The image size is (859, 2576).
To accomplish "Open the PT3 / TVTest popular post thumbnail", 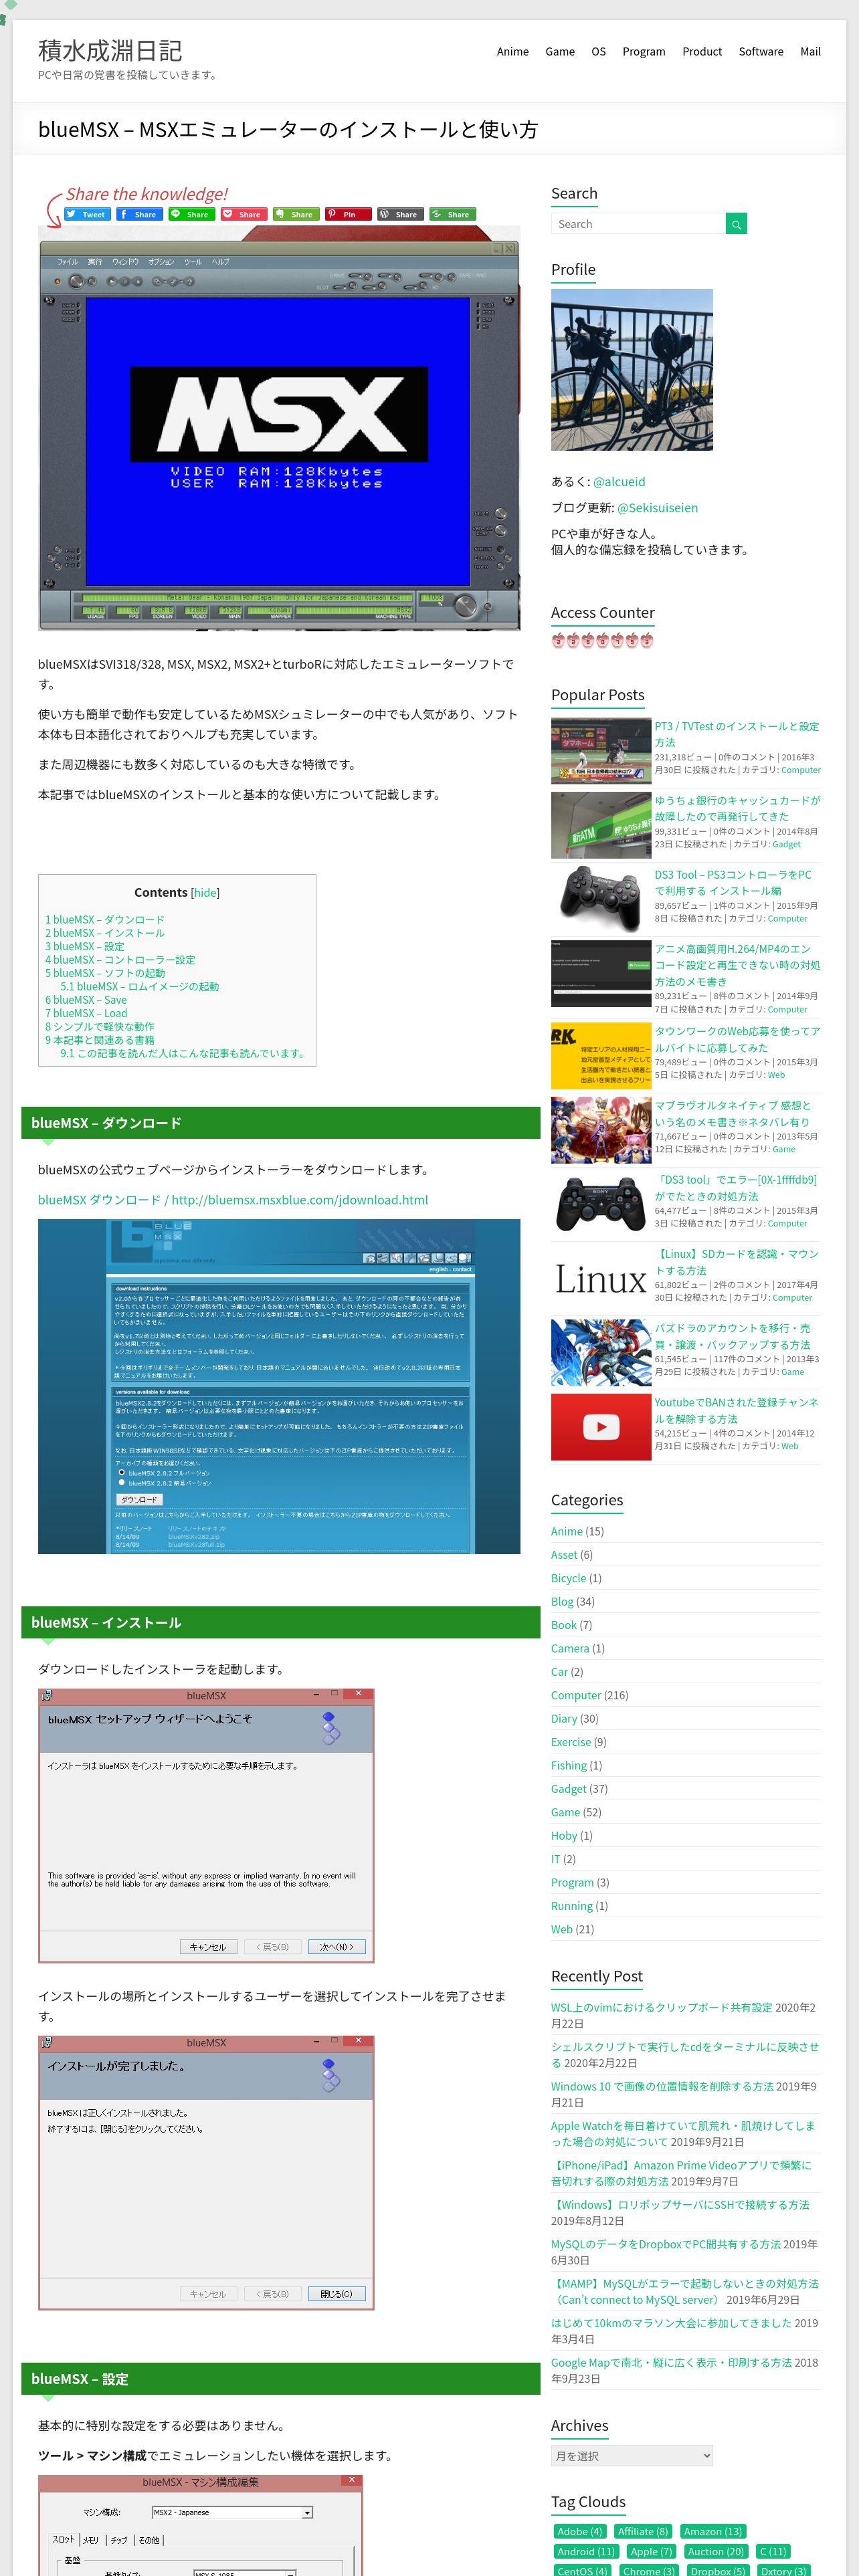I will 601,751.
